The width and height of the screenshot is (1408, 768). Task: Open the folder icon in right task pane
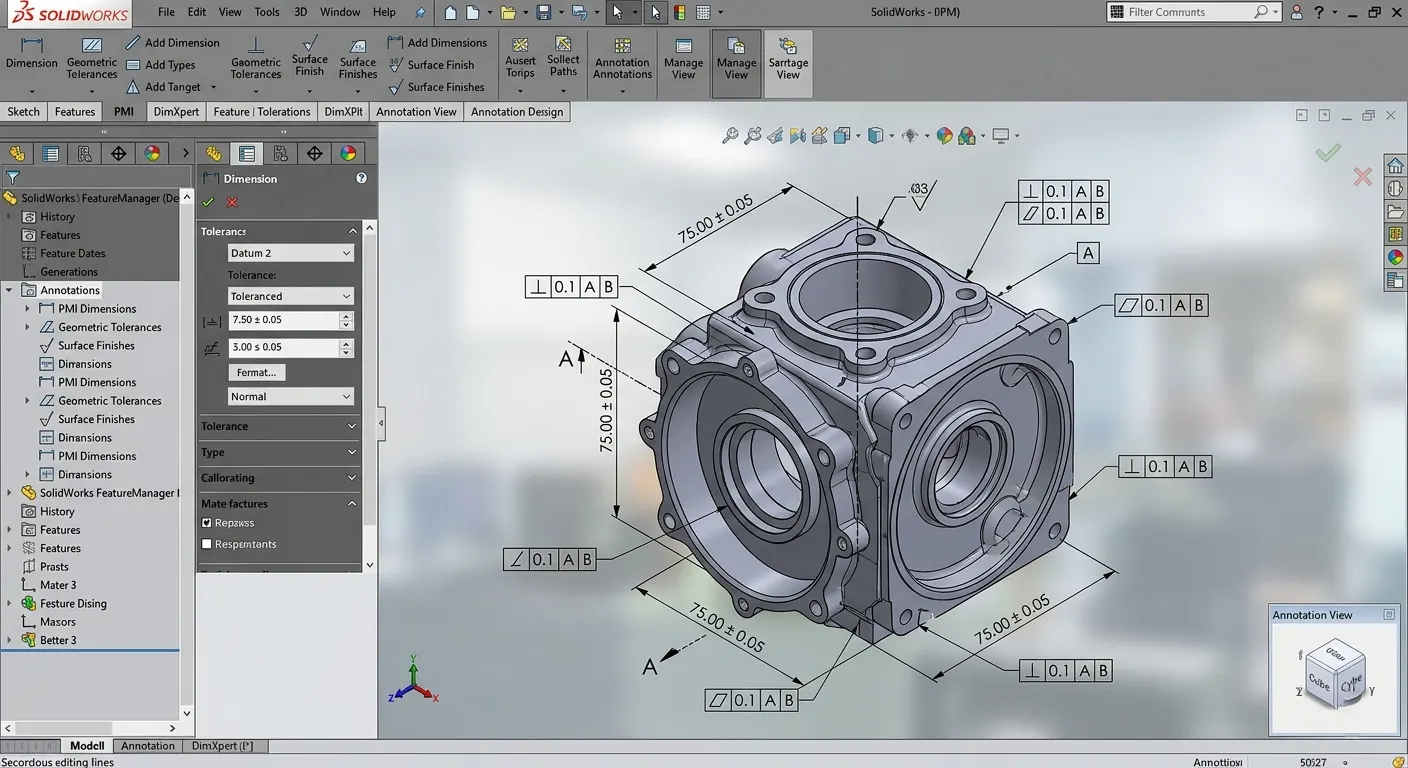(1395, 211)
